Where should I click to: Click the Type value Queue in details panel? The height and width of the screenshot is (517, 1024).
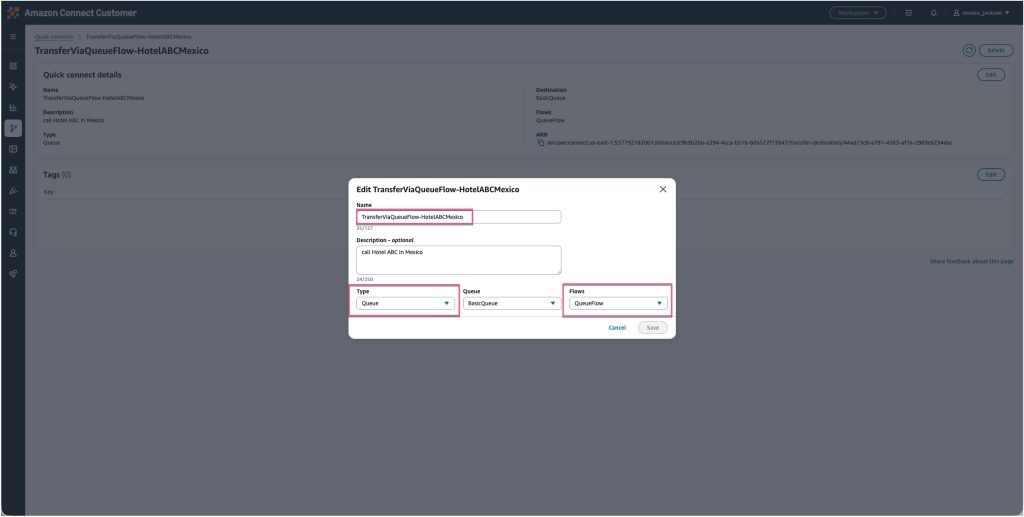pos(51,142)
